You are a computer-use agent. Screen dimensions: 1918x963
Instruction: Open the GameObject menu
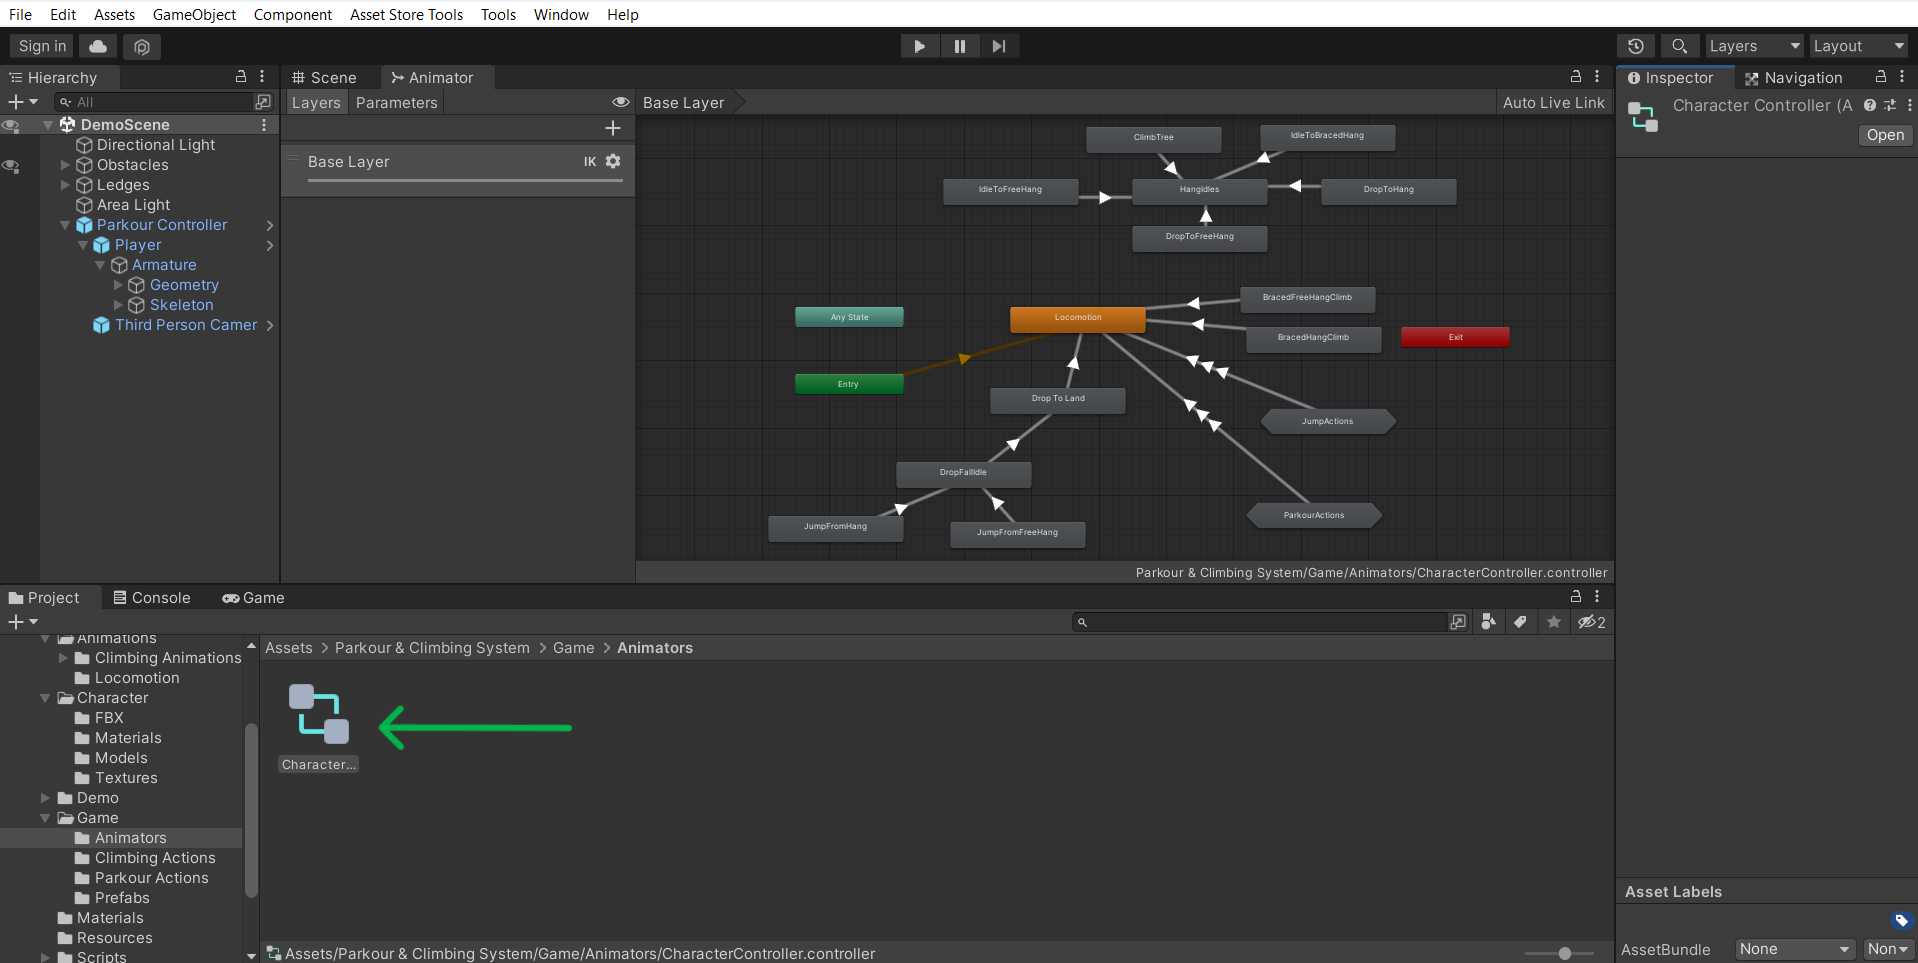coord(194,14)
